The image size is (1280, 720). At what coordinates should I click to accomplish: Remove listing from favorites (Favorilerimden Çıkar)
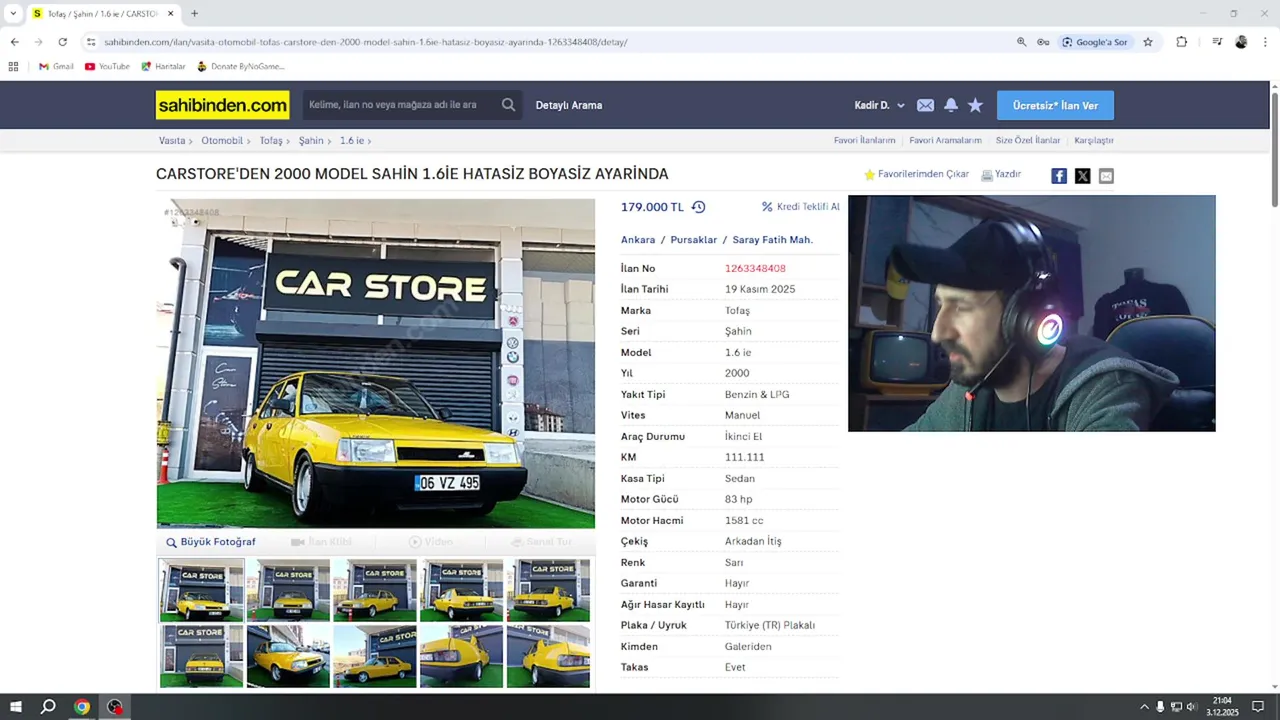[916, 174]
